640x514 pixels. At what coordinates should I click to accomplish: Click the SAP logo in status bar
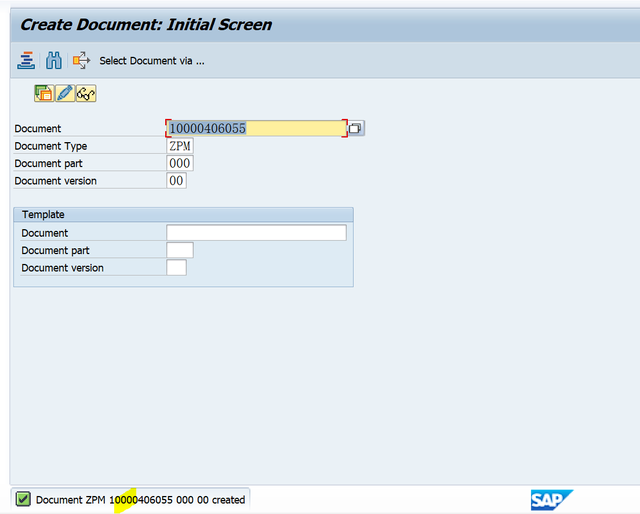pyautogui.click(x=551, y=500)
